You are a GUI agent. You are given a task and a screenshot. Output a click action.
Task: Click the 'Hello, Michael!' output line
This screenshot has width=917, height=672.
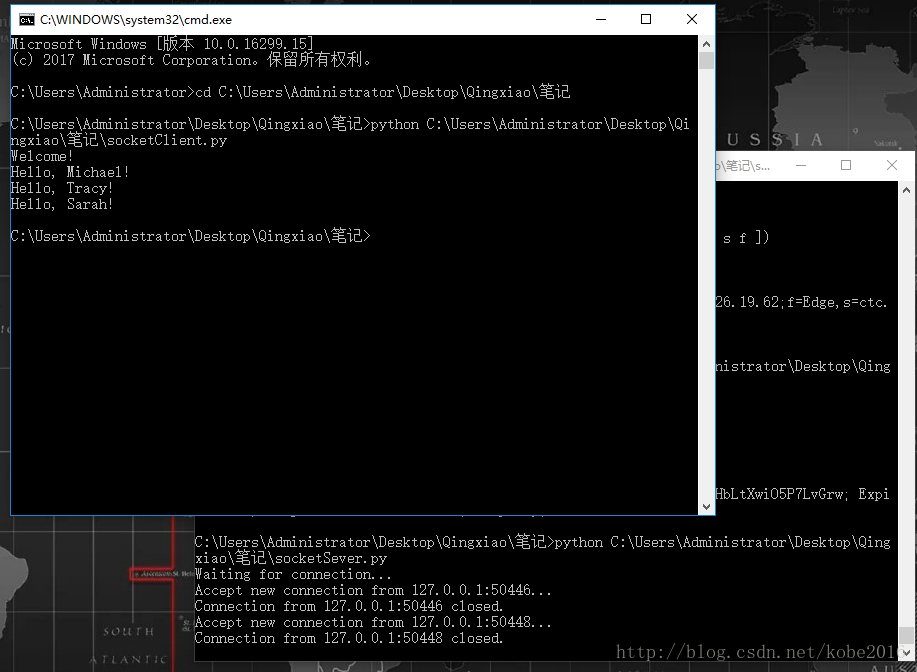pos(70,172)
